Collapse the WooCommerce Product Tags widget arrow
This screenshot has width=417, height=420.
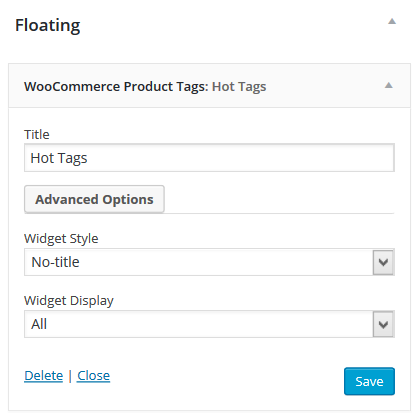point(388,85)
